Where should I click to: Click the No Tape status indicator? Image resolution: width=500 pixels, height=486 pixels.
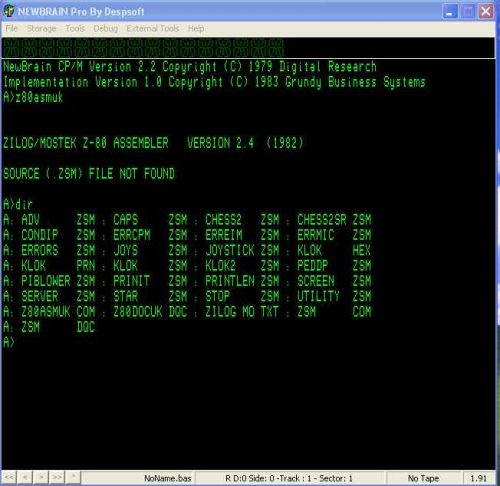(423, 478)
